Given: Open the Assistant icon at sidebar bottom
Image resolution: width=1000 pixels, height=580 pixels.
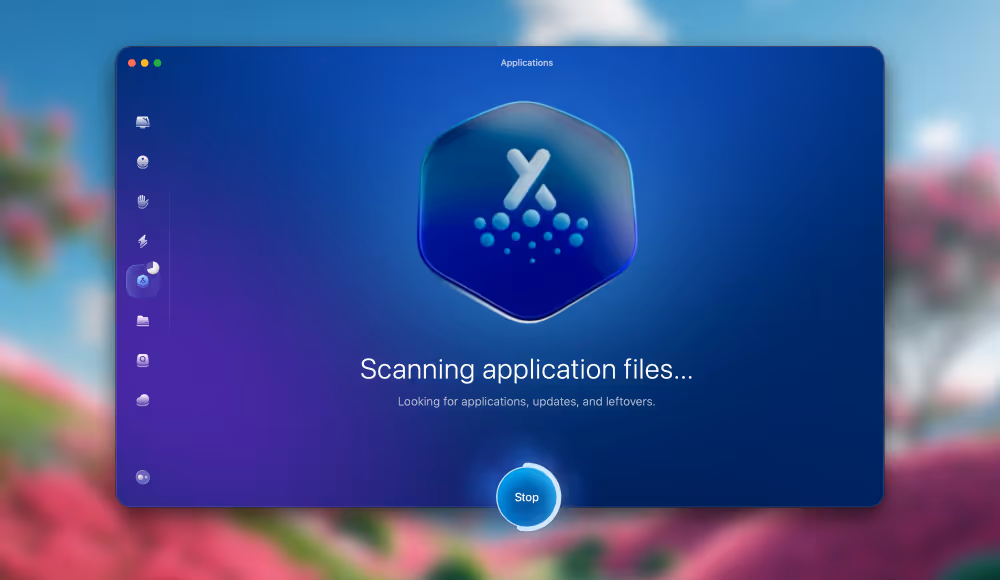Looking at the screenshot, I should click(142, 476).
